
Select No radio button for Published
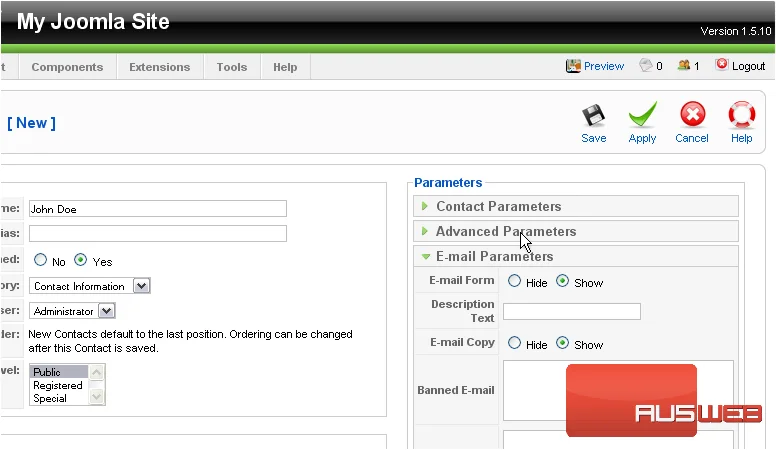coord(40,260)
